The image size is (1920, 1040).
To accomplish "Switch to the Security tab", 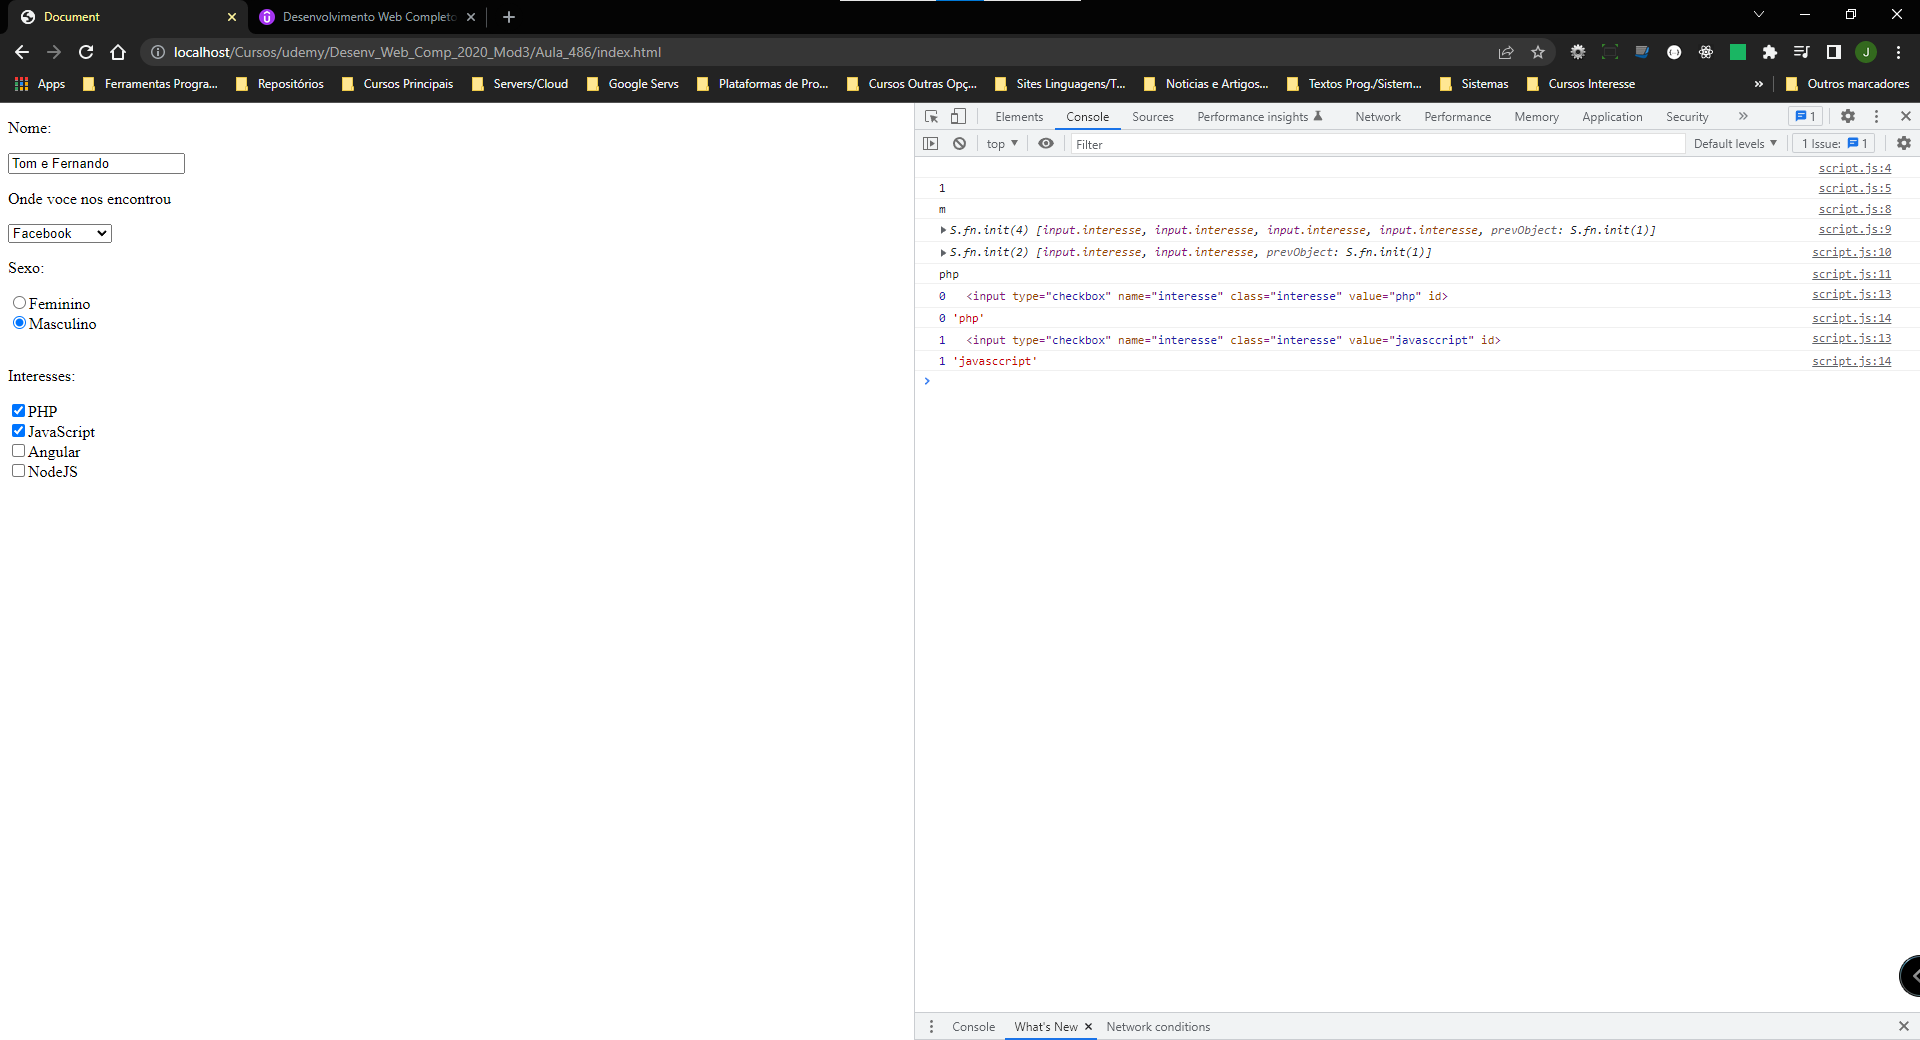I will (x=1687, y=117).
